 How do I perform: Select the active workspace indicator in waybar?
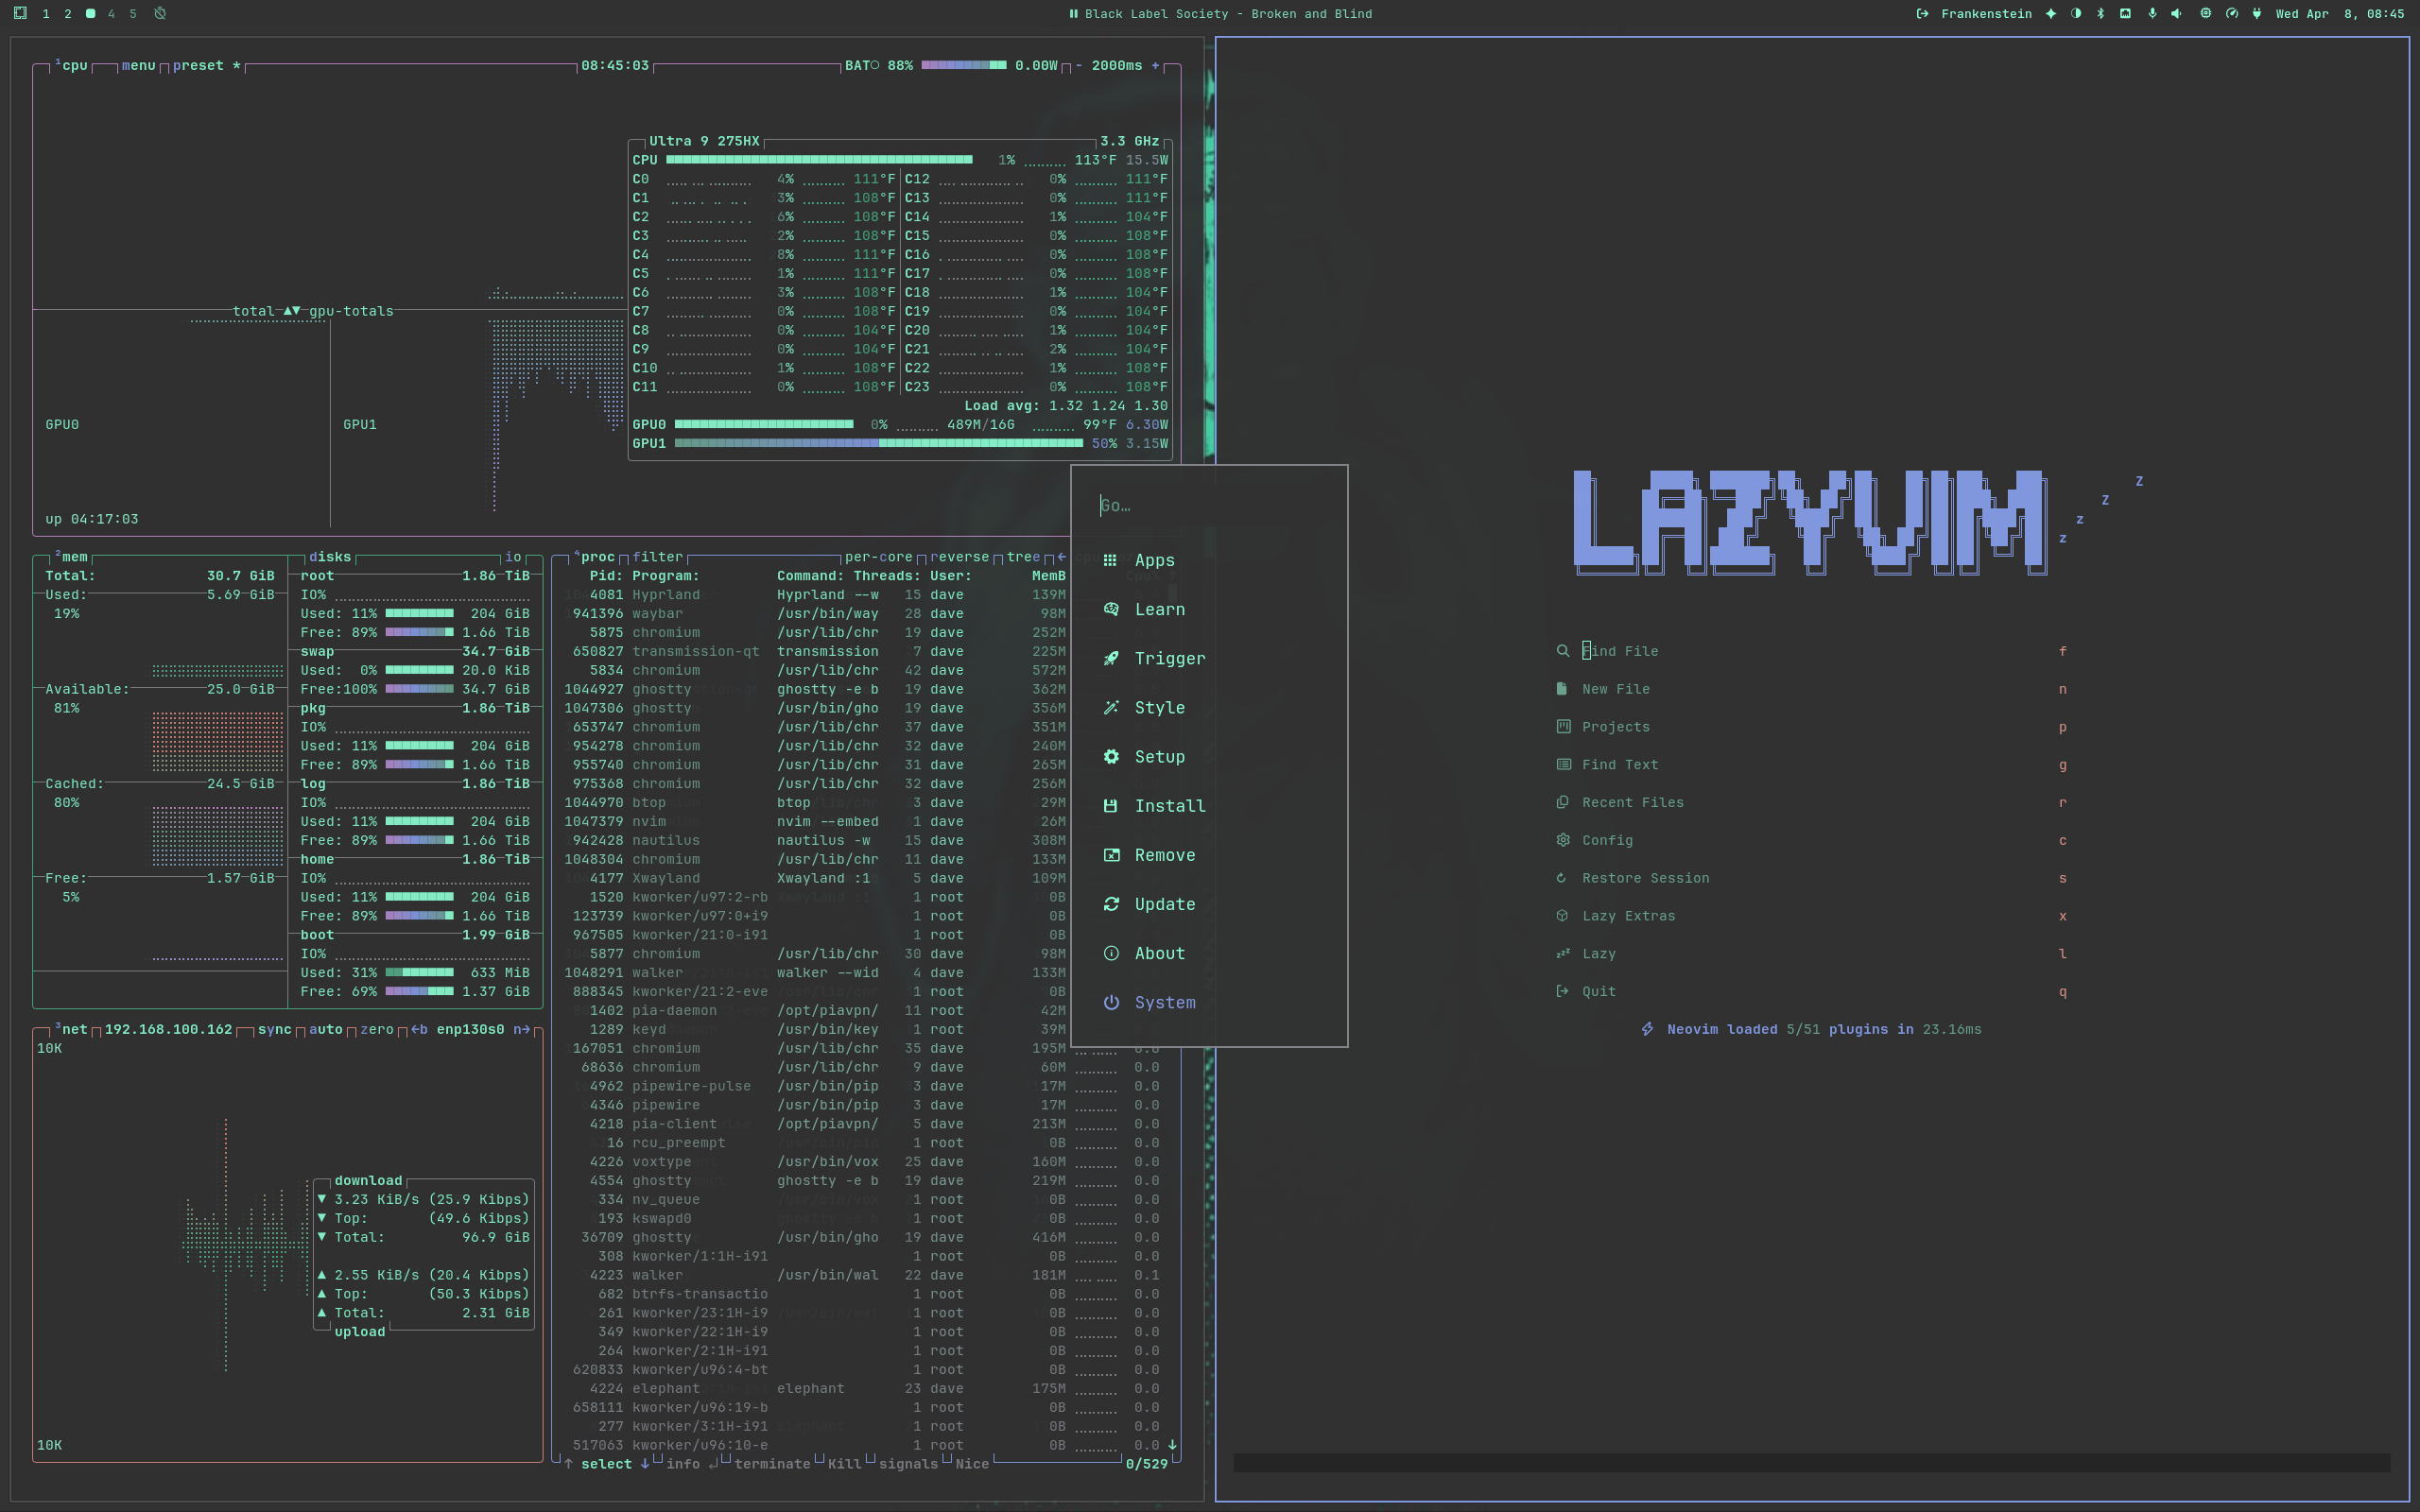[x=90, y=14]
